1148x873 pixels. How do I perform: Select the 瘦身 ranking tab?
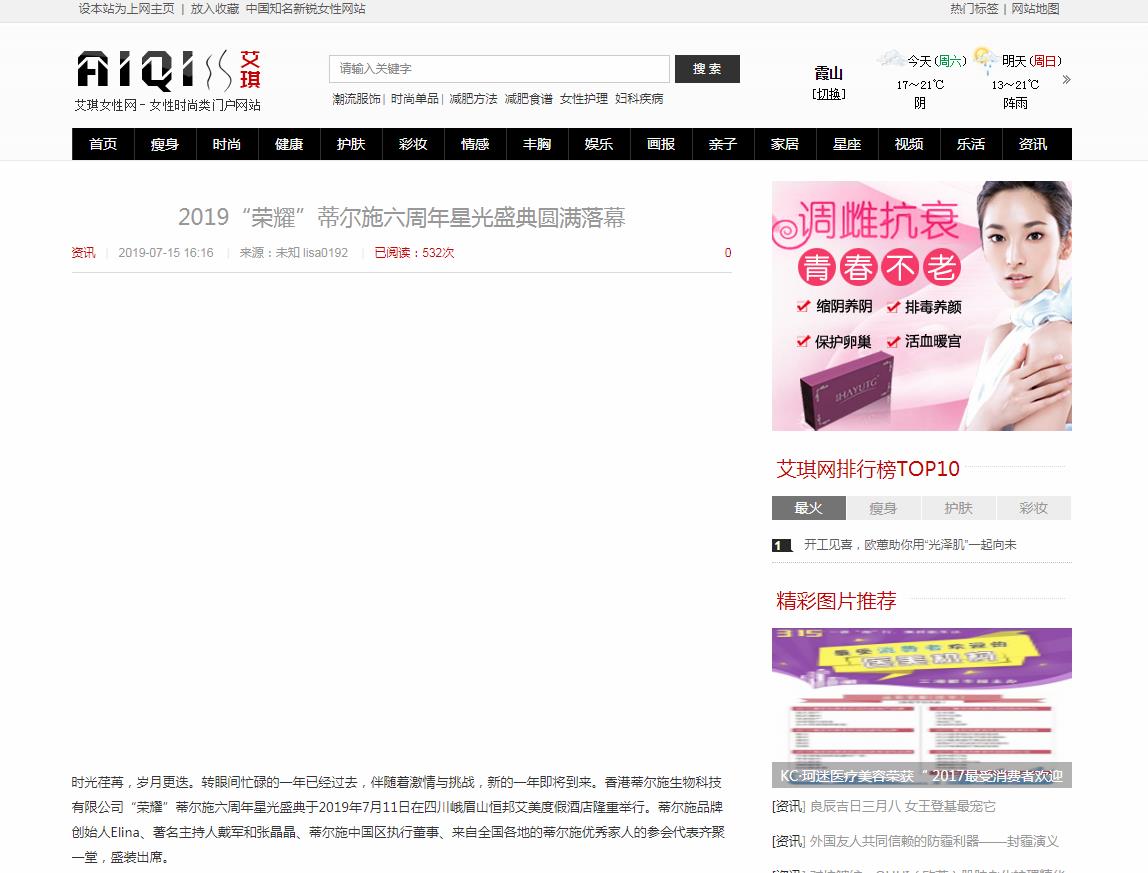pos(883,508)
